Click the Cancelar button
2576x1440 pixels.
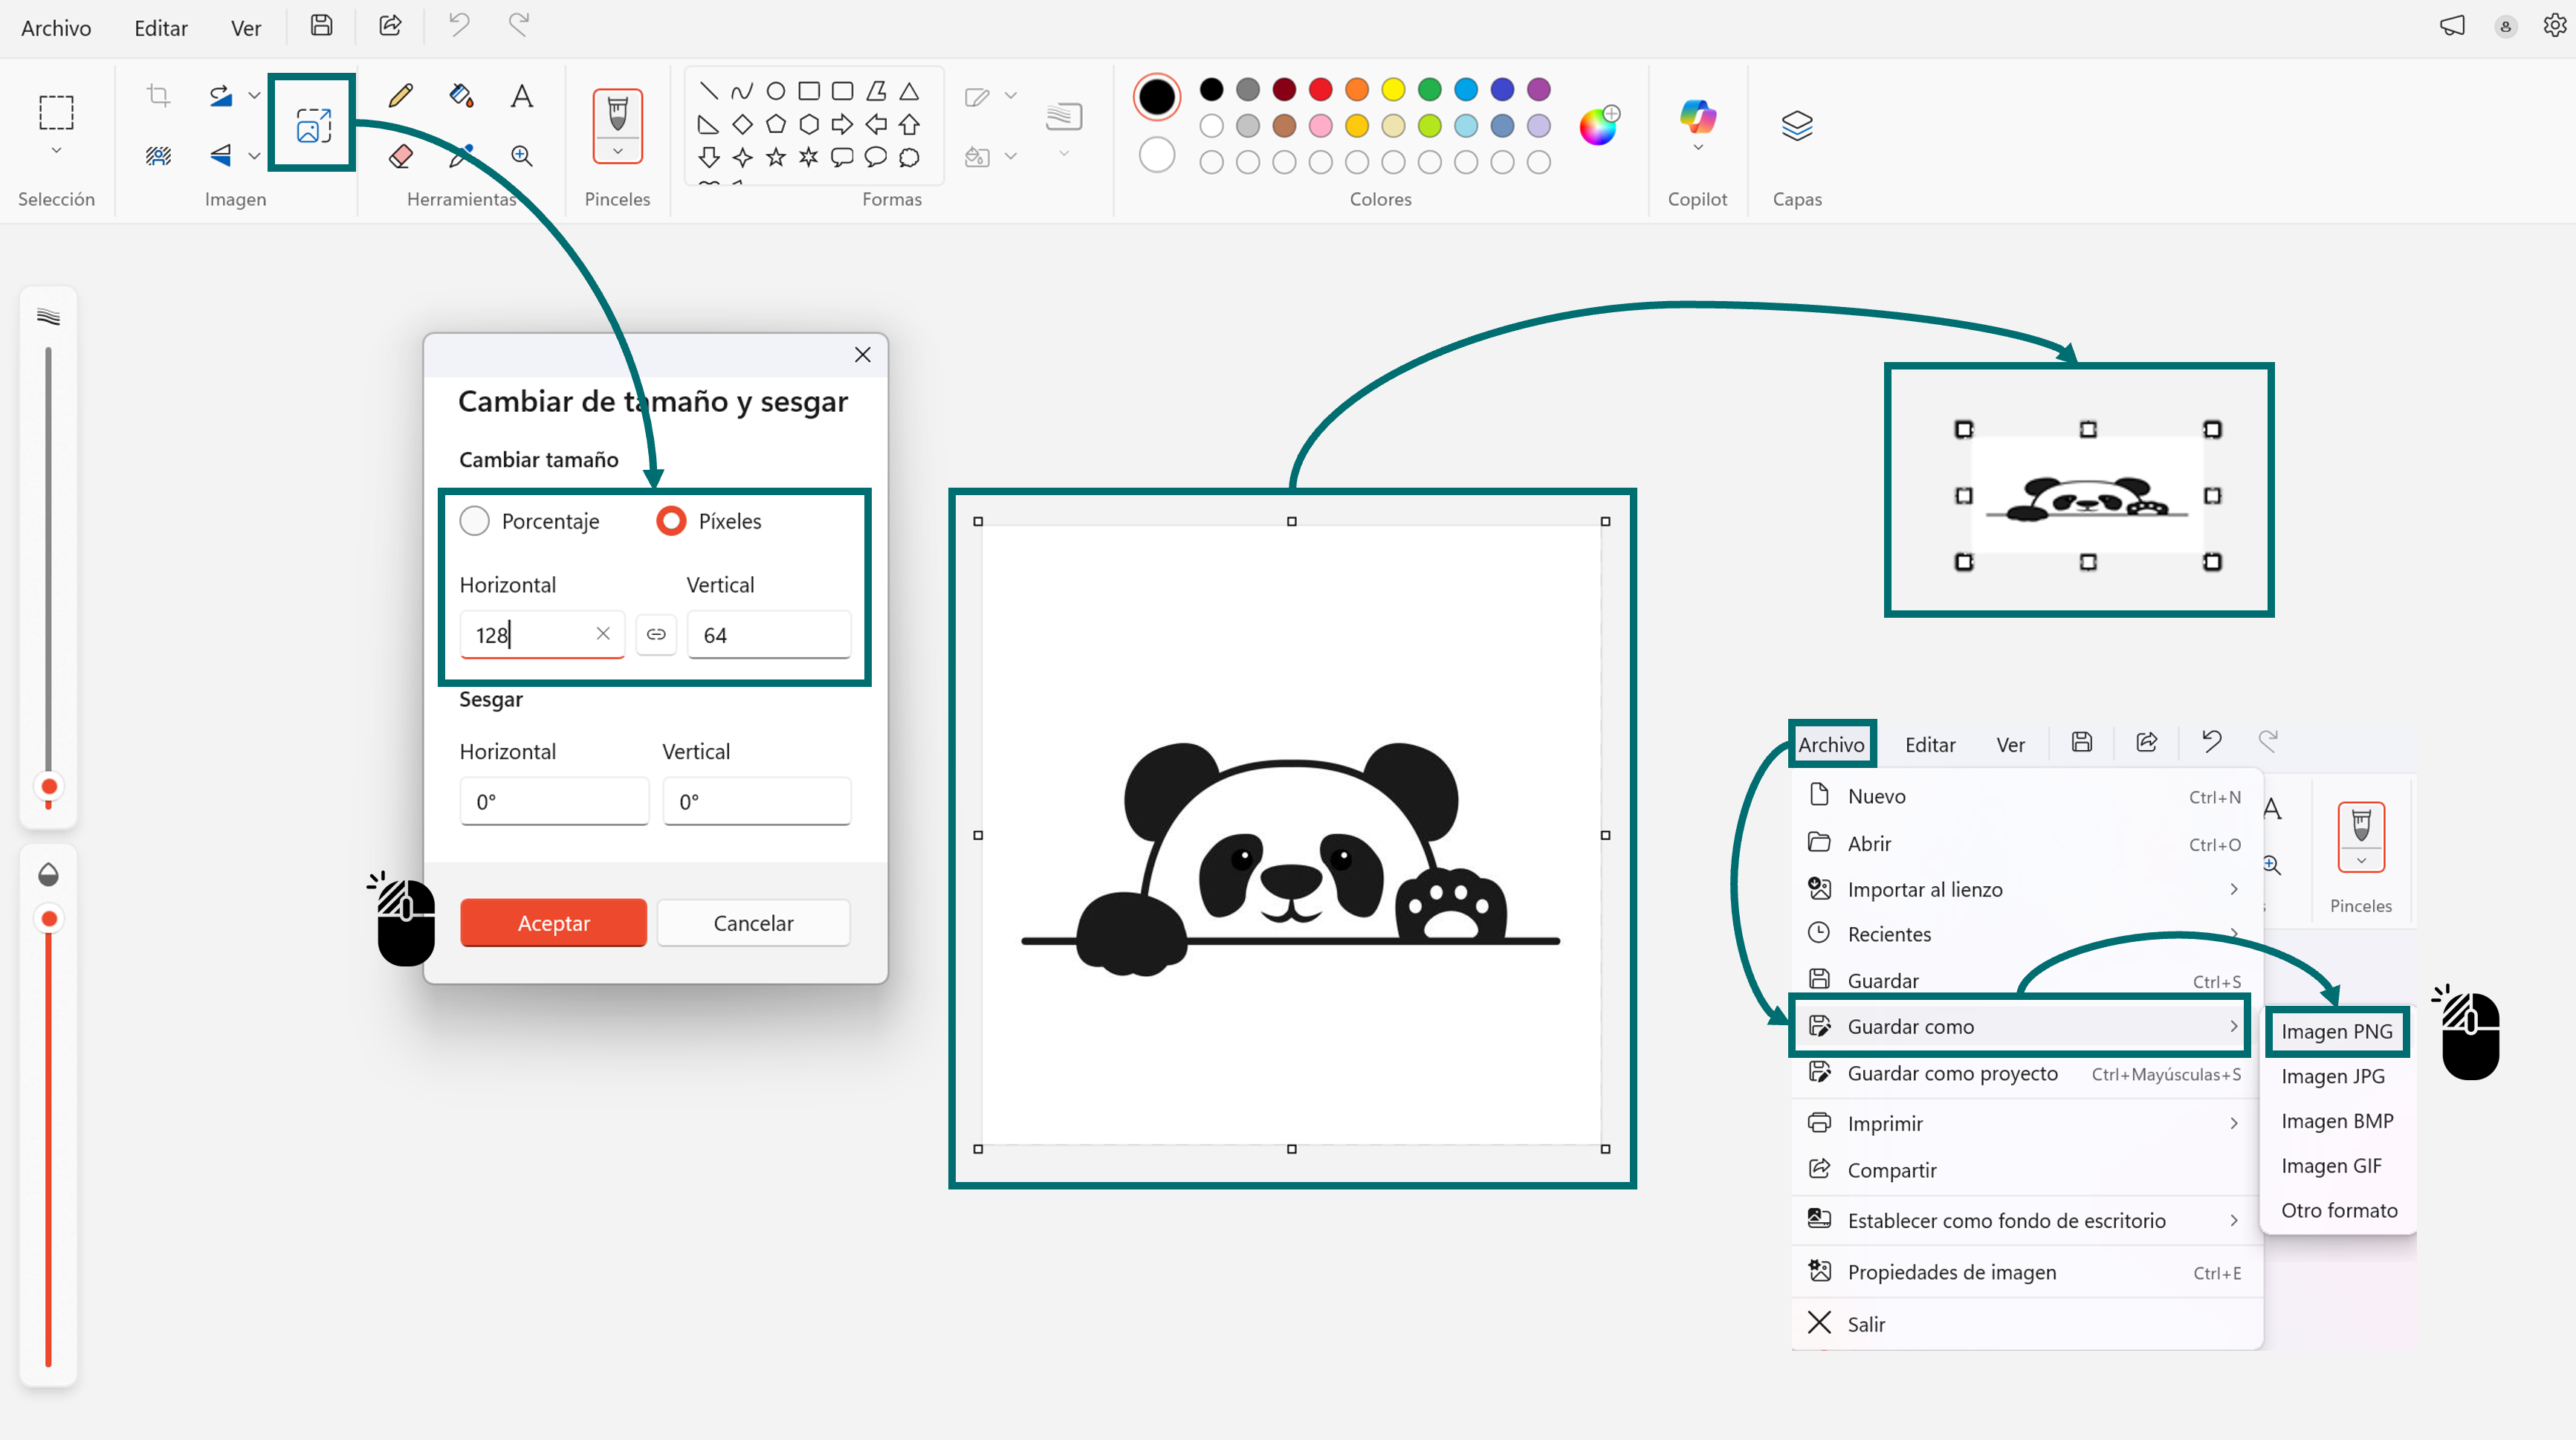pyautogui.click(x=753, y=923)
